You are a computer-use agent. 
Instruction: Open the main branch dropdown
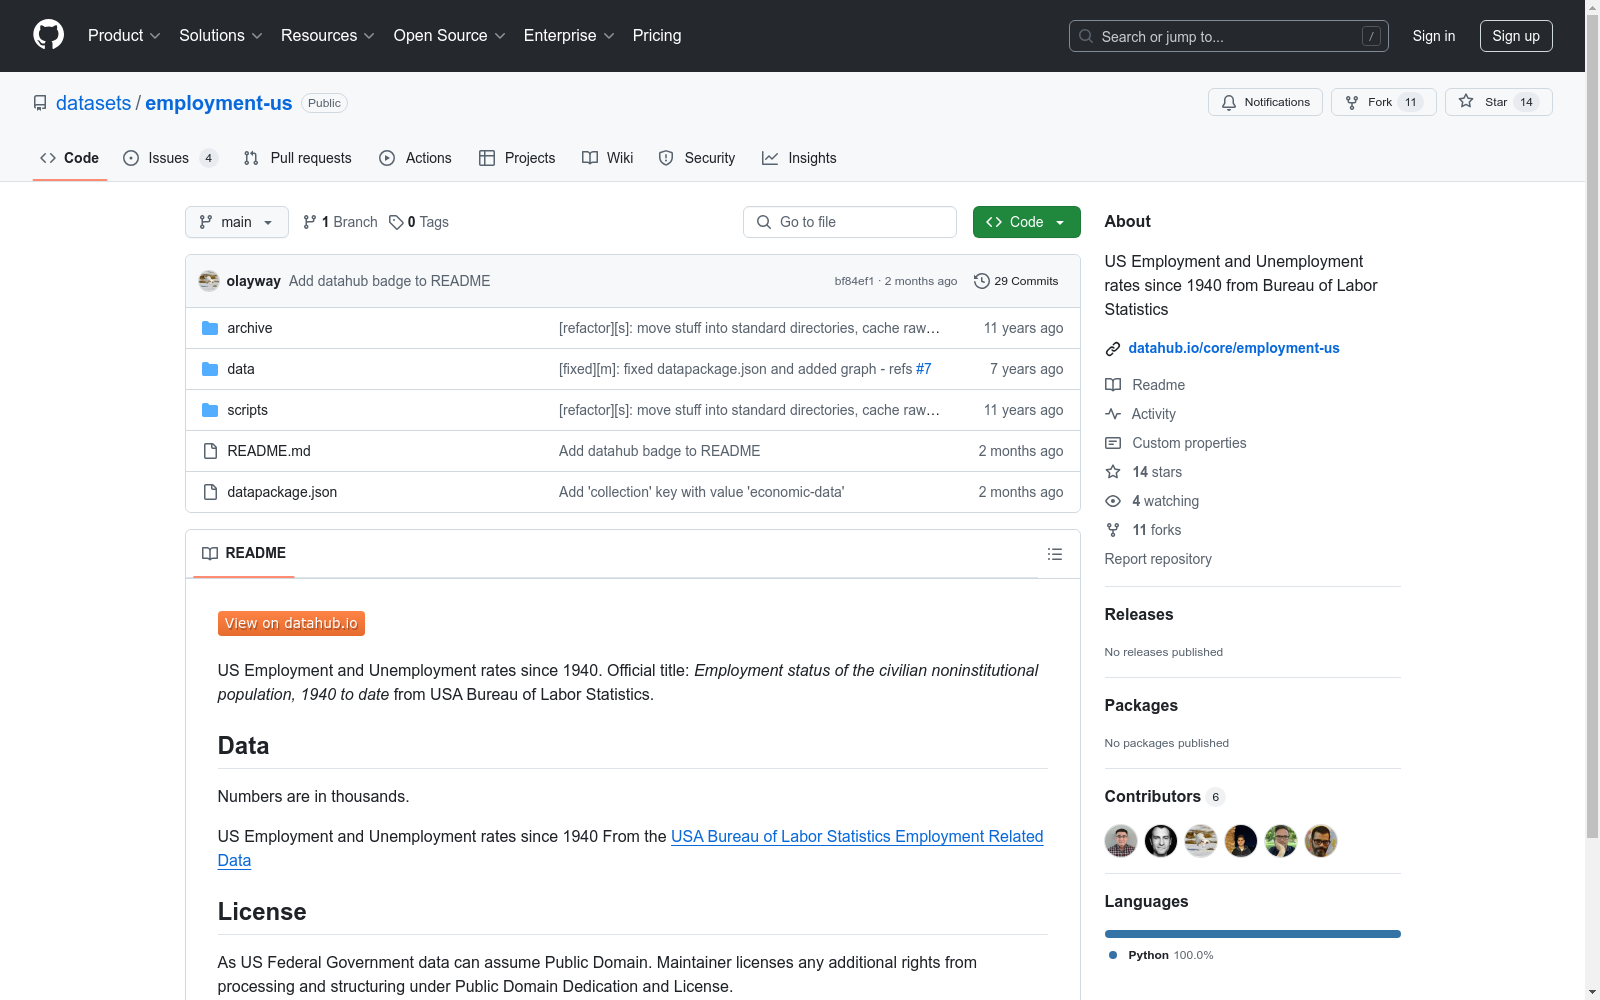237,222
